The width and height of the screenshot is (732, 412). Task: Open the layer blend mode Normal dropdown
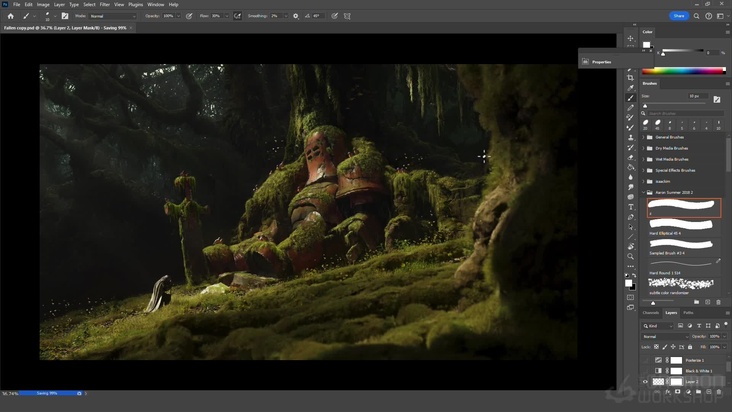662,336
